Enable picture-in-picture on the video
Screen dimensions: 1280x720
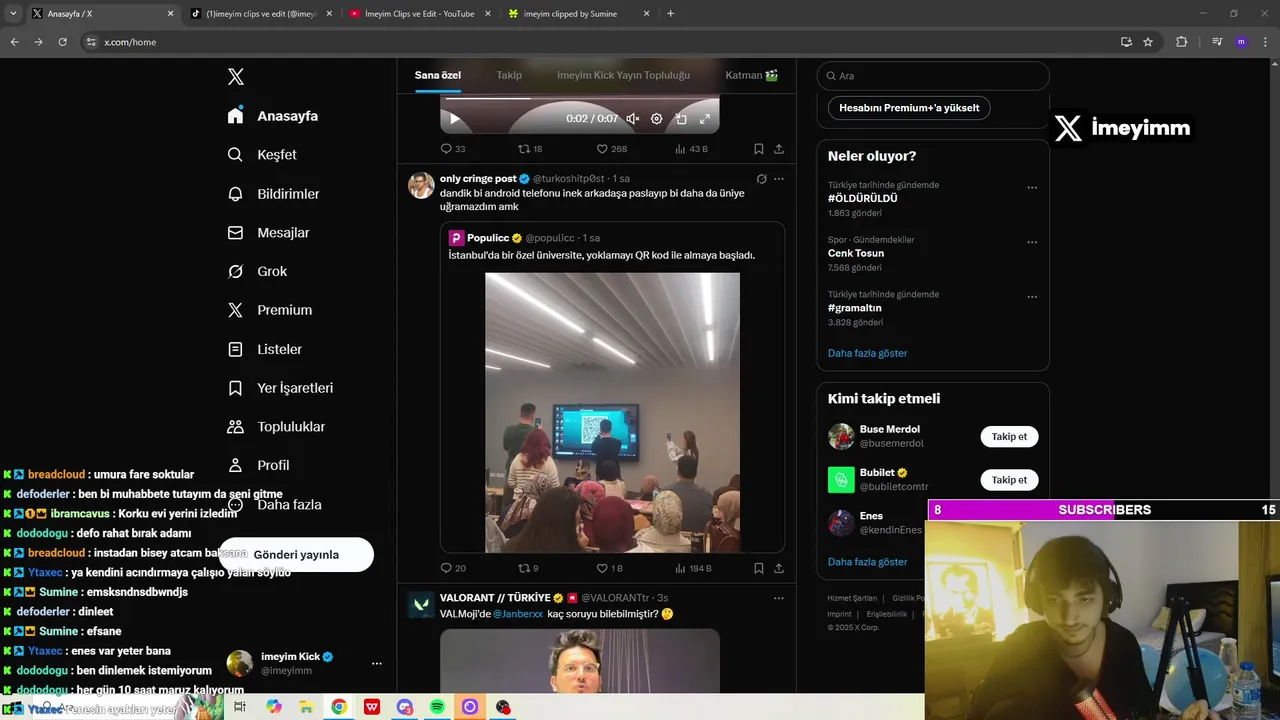[681, 119]
